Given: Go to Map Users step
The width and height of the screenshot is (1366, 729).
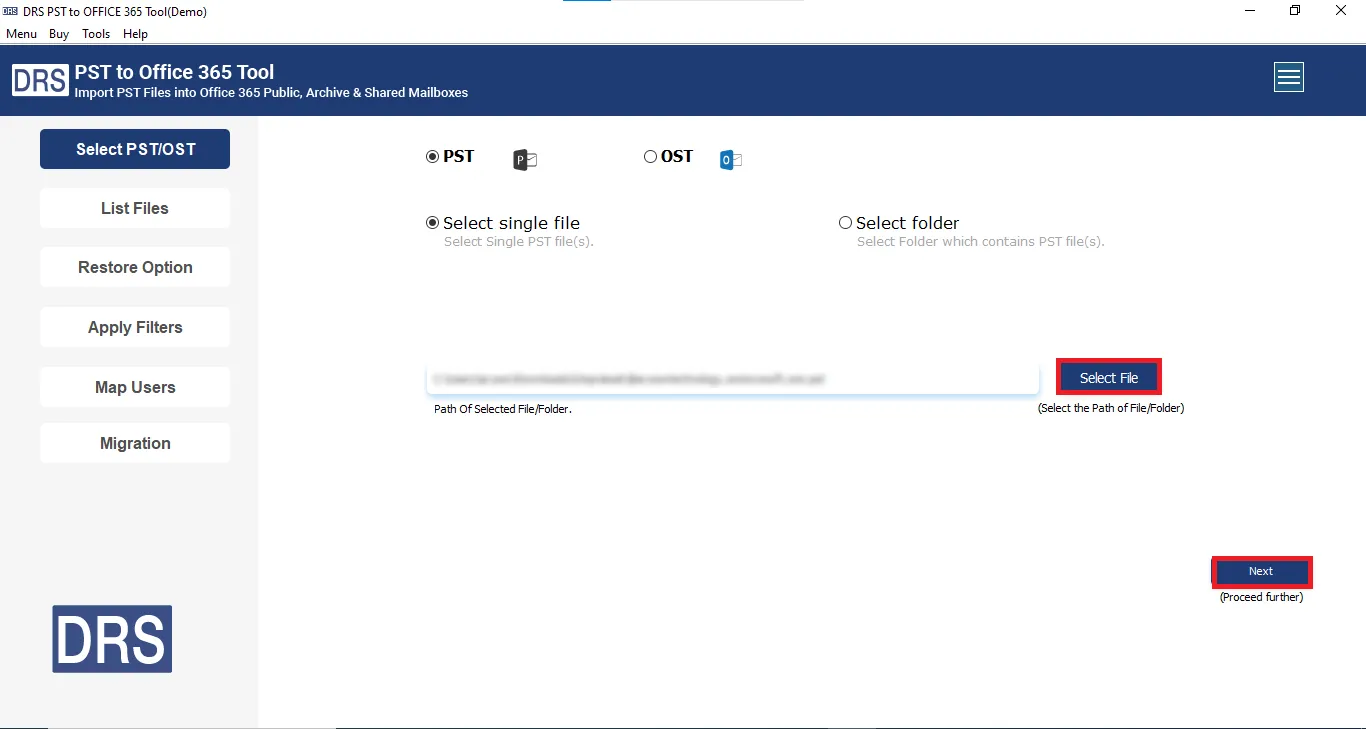Looking at the screenshot, I should pos(135,387).
